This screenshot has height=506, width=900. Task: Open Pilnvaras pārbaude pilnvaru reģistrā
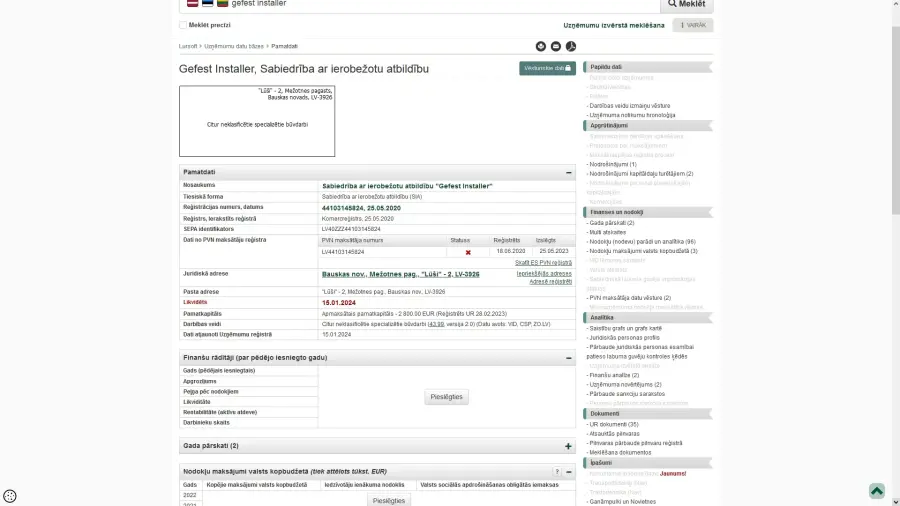635,443
